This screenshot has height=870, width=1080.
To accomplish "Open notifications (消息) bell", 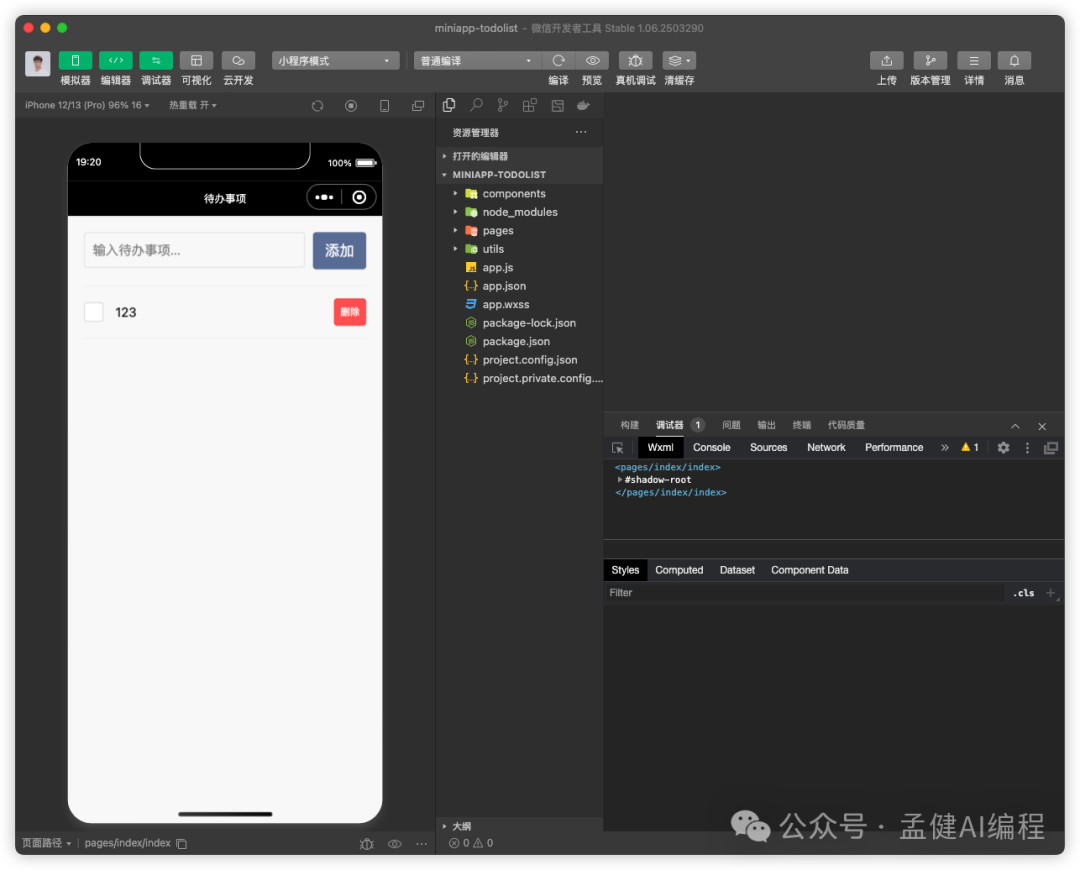I will point(1014,61).
